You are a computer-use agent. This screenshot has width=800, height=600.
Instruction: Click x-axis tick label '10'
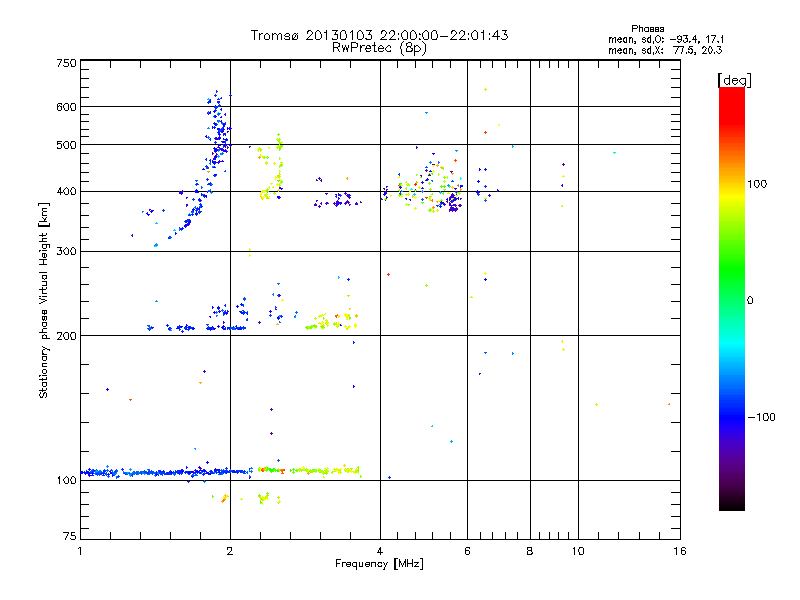578,551
